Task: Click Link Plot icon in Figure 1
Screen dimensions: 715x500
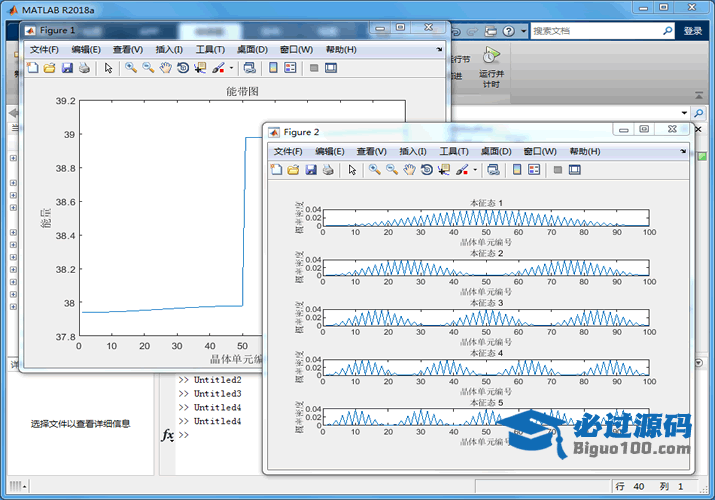Action: (249, 68)
